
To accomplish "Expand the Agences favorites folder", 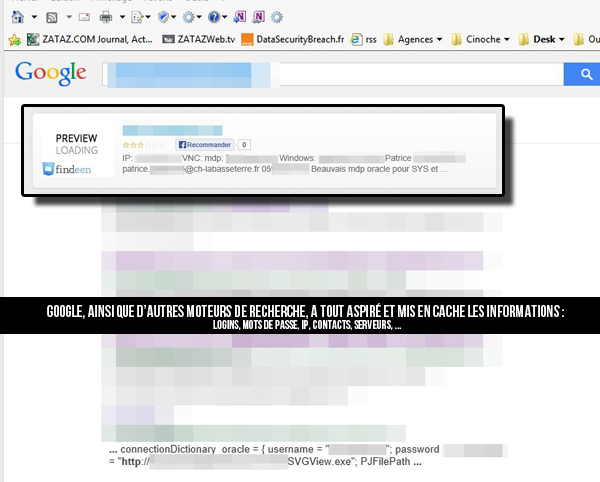I will [412, 39].
